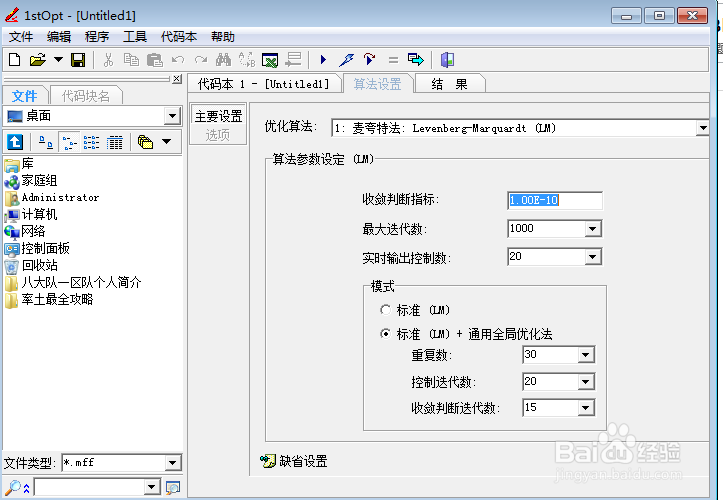
Task: Switch to 代码本 1 - [Untitled1] tab
Action: 264,84
